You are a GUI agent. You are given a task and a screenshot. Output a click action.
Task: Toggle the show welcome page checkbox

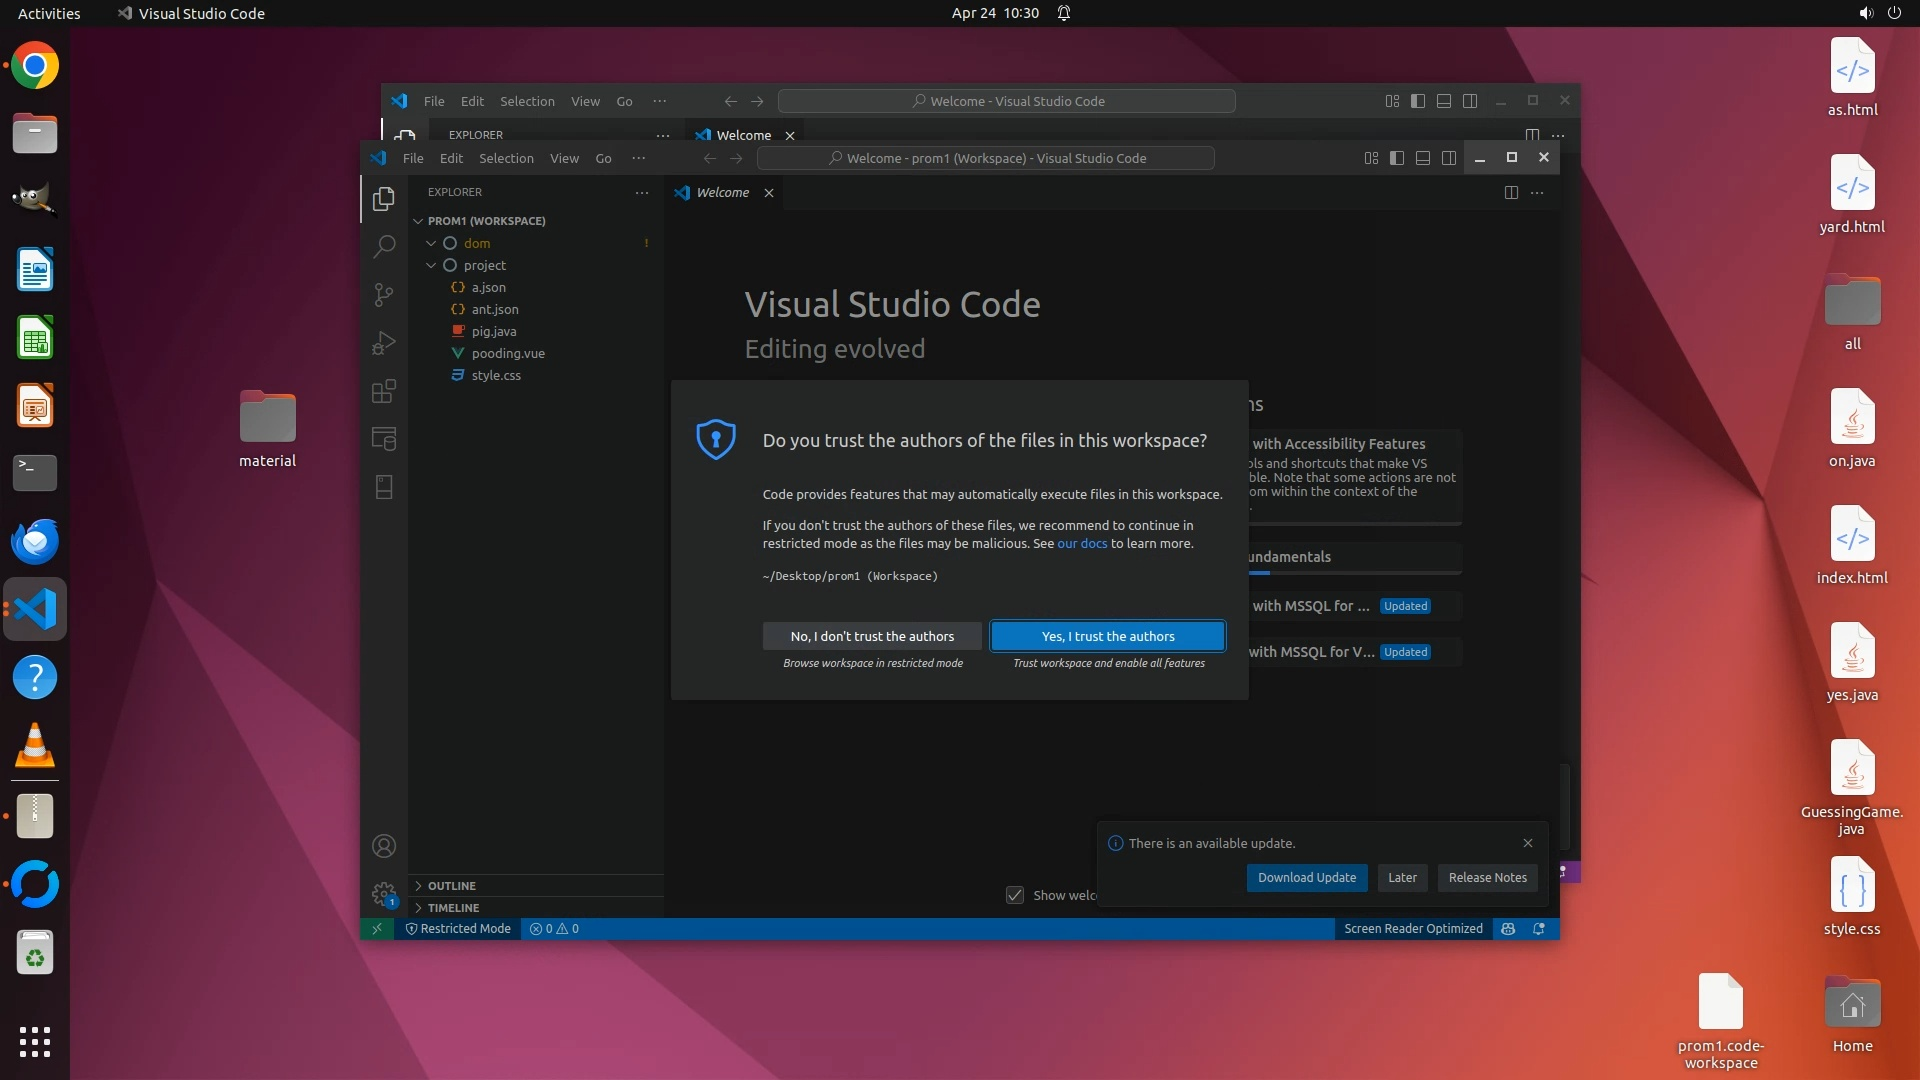(x=1015, y=895)
